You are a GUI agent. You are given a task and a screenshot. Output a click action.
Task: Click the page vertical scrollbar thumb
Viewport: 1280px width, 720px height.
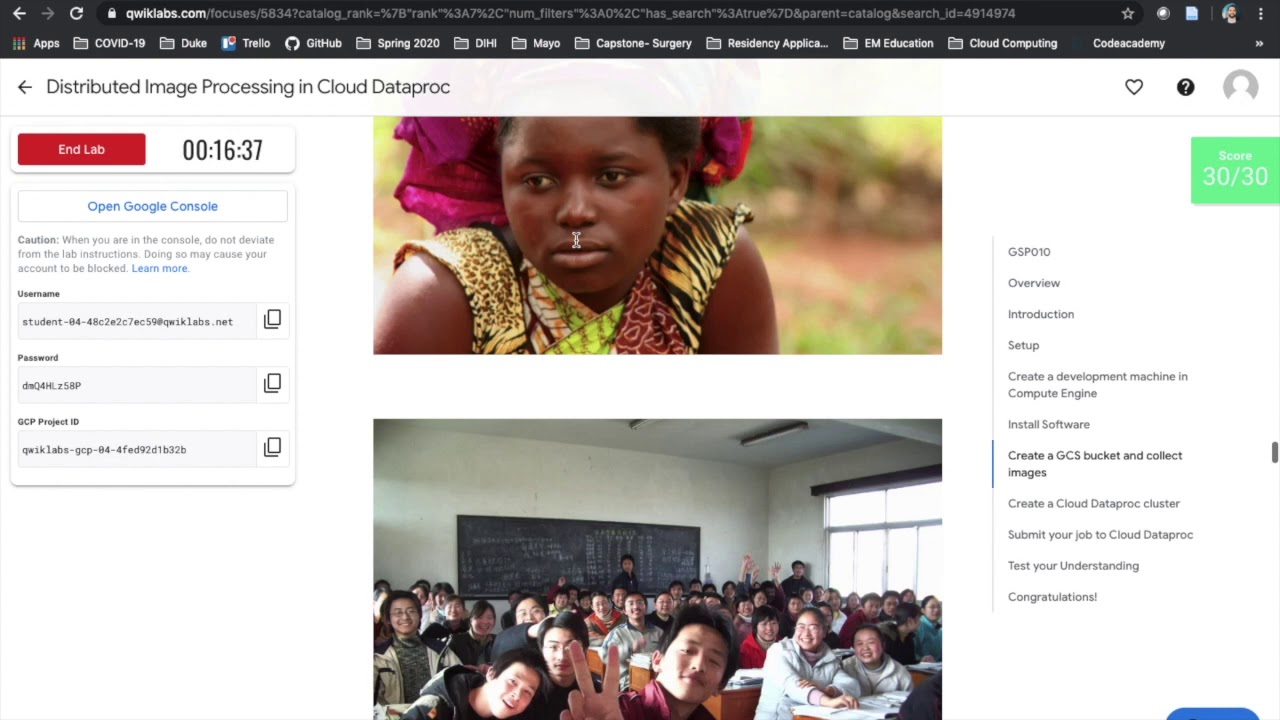click(x=1275, y=452)
